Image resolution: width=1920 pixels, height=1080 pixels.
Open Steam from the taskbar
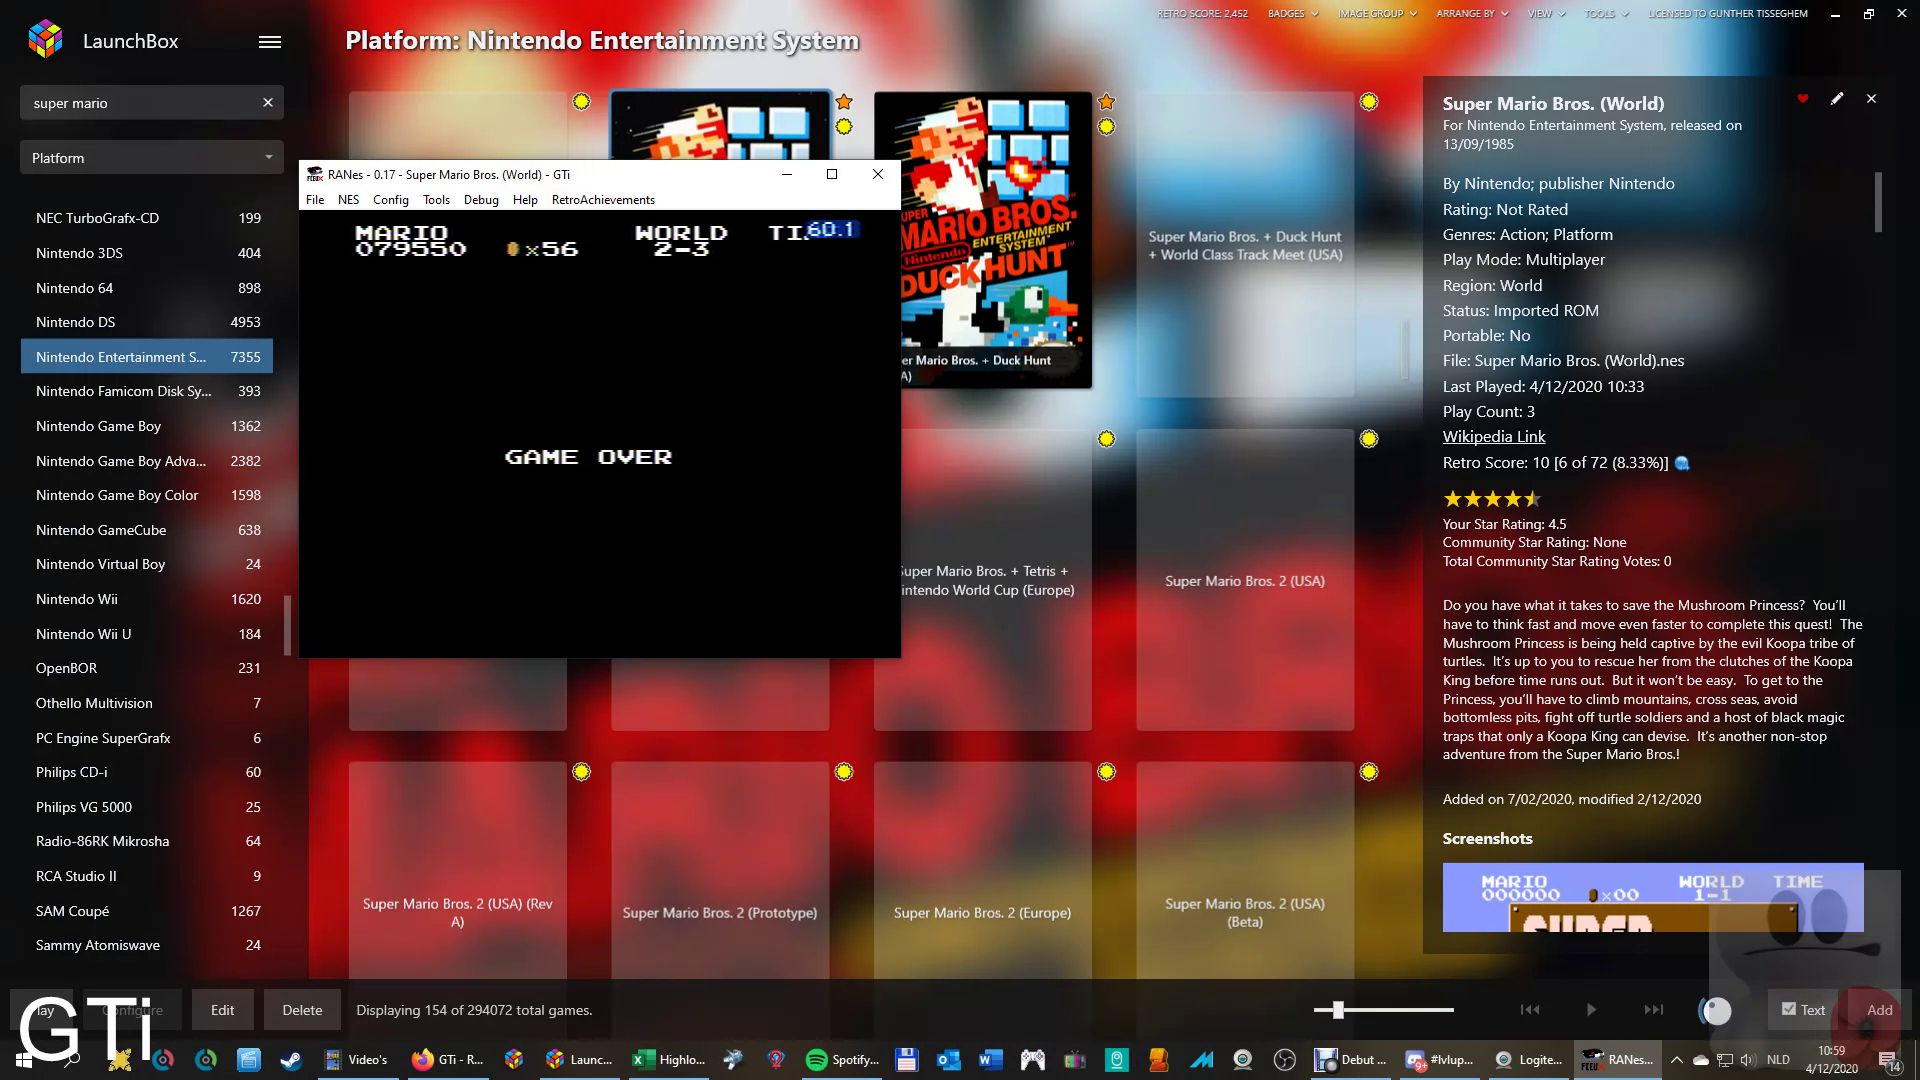pyautogui.click(x=291, y=1060)
